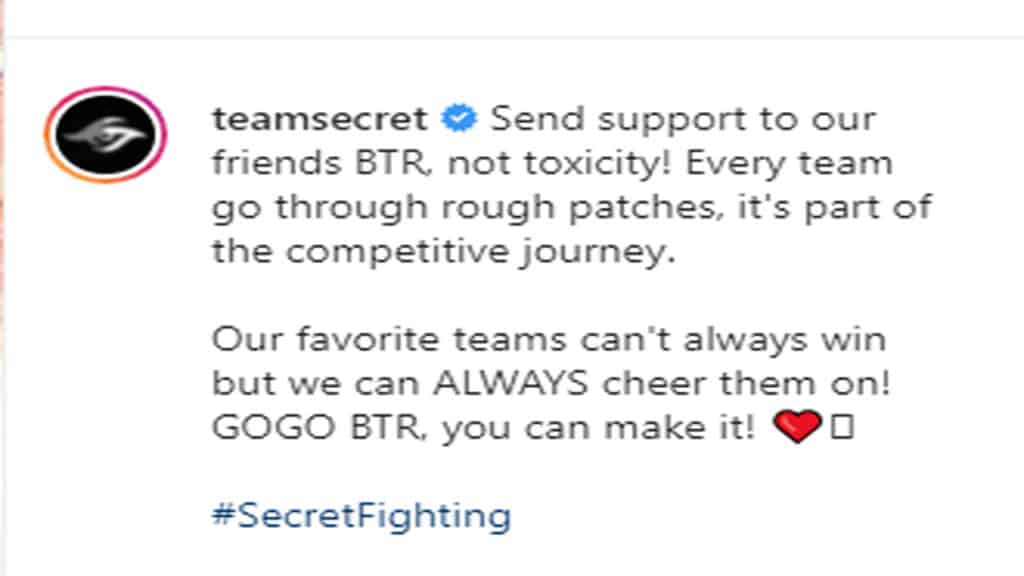Screen dimensions: 1024x576
Task: Click the line 'the competitive journey.'
Action: (x=443, y=252)
